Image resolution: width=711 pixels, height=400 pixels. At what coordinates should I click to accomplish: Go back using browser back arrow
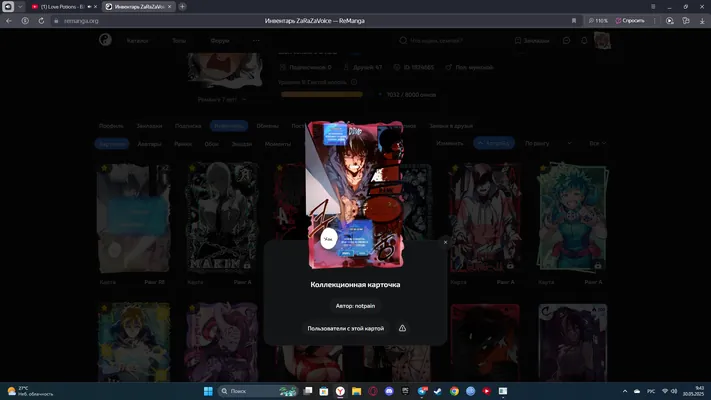[9, 21]
